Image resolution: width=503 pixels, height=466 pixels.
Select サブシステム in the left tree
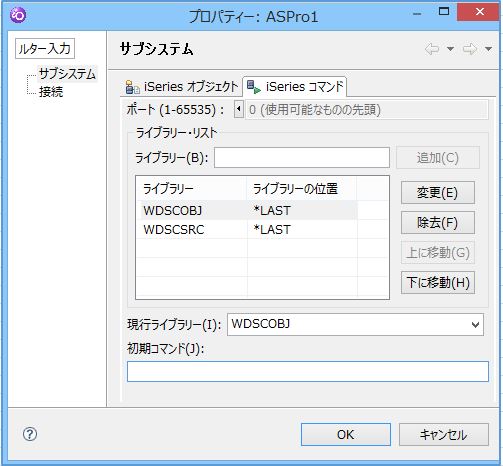67,74
